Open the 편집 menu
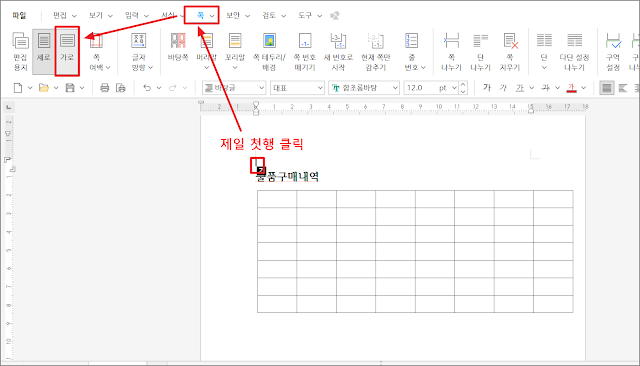640x366 pixels. point(64,16)
